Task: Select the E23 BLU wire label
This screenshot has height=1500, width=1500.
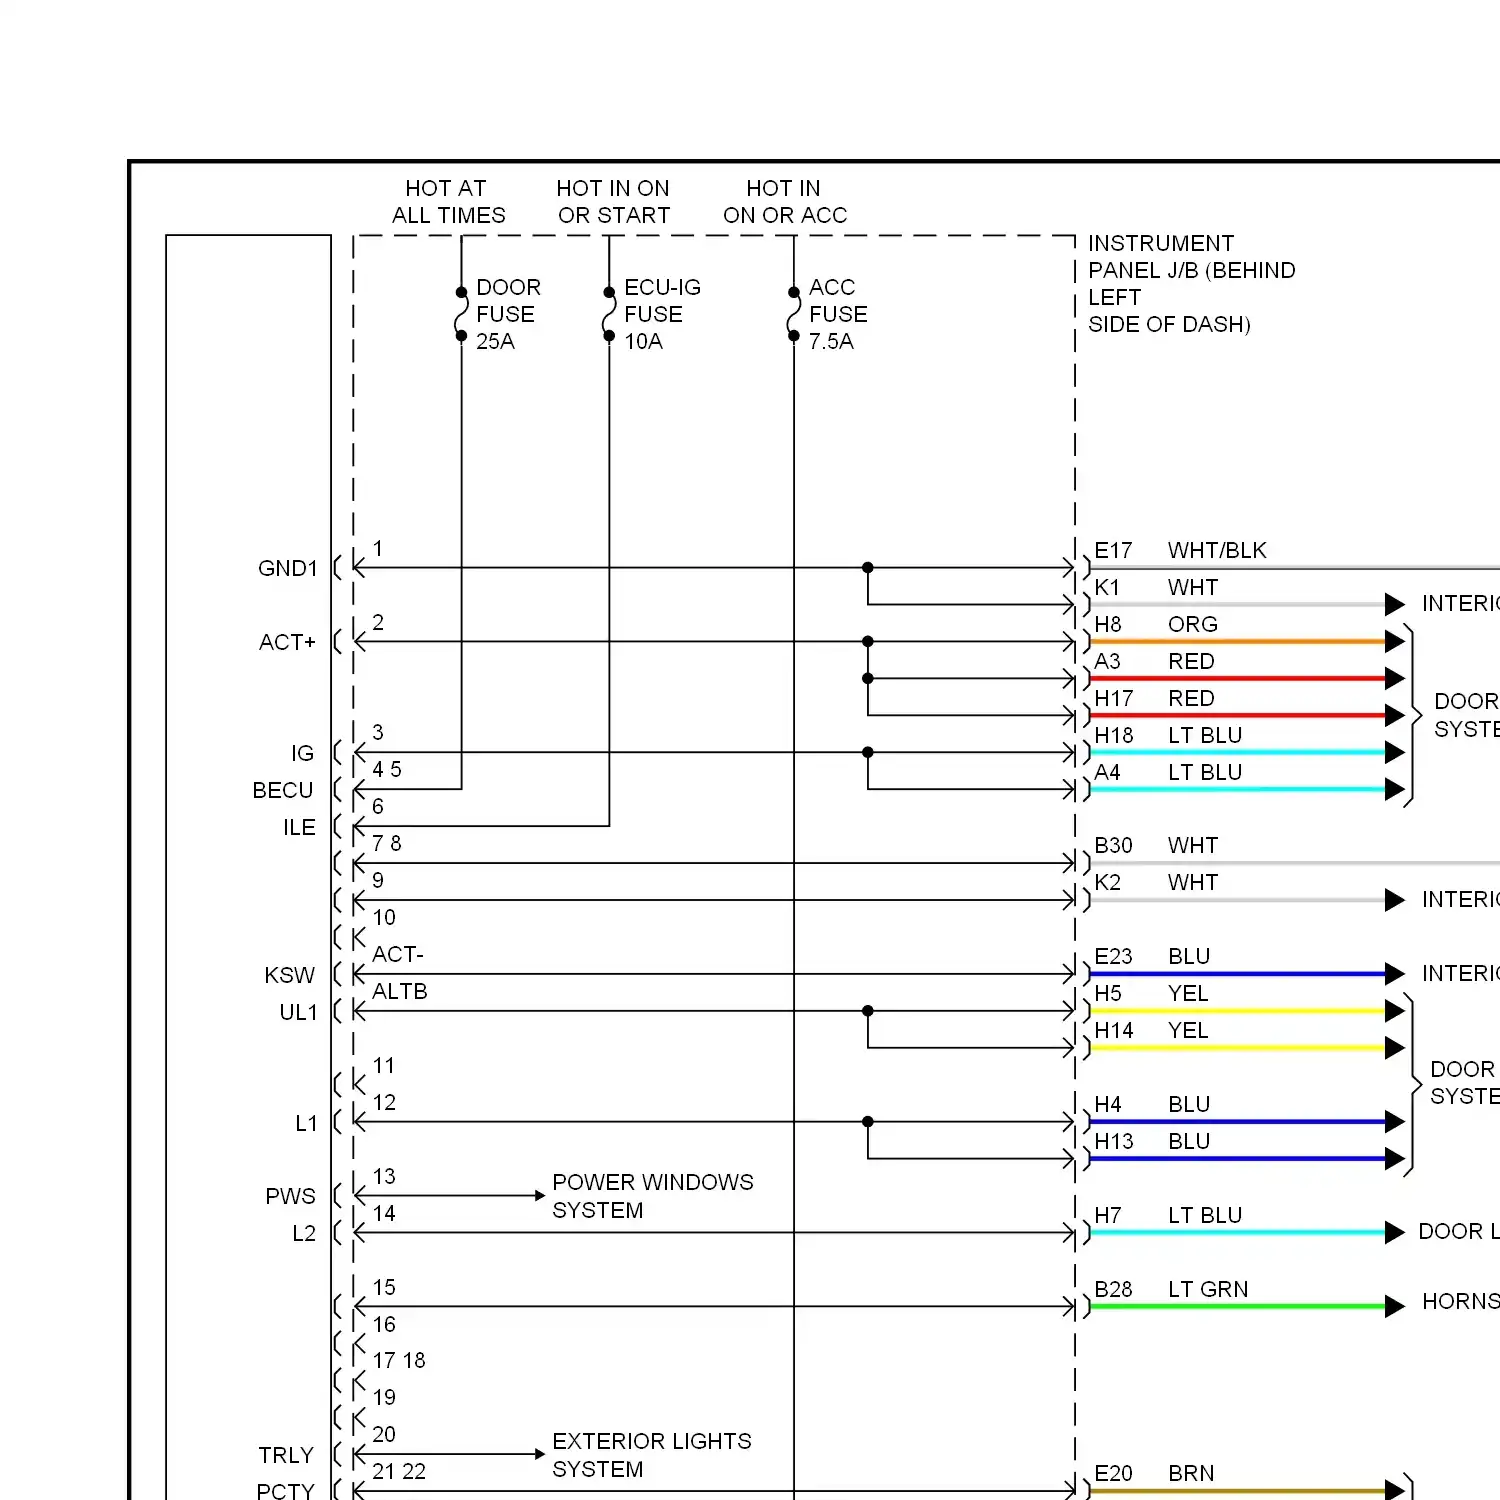Action: click(1152, 956)
